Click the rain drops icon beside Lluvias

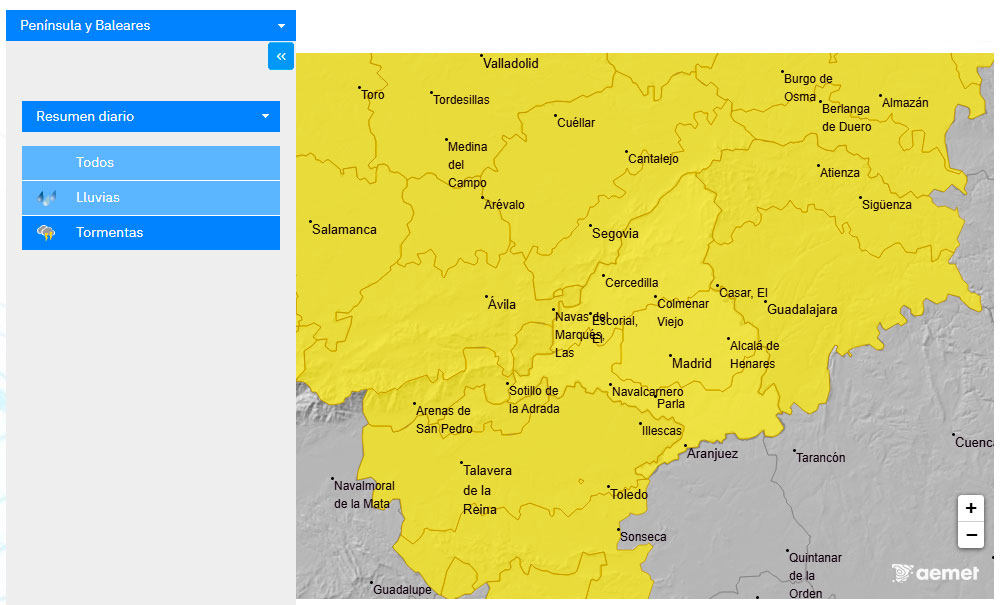click(x=46, y=198)
